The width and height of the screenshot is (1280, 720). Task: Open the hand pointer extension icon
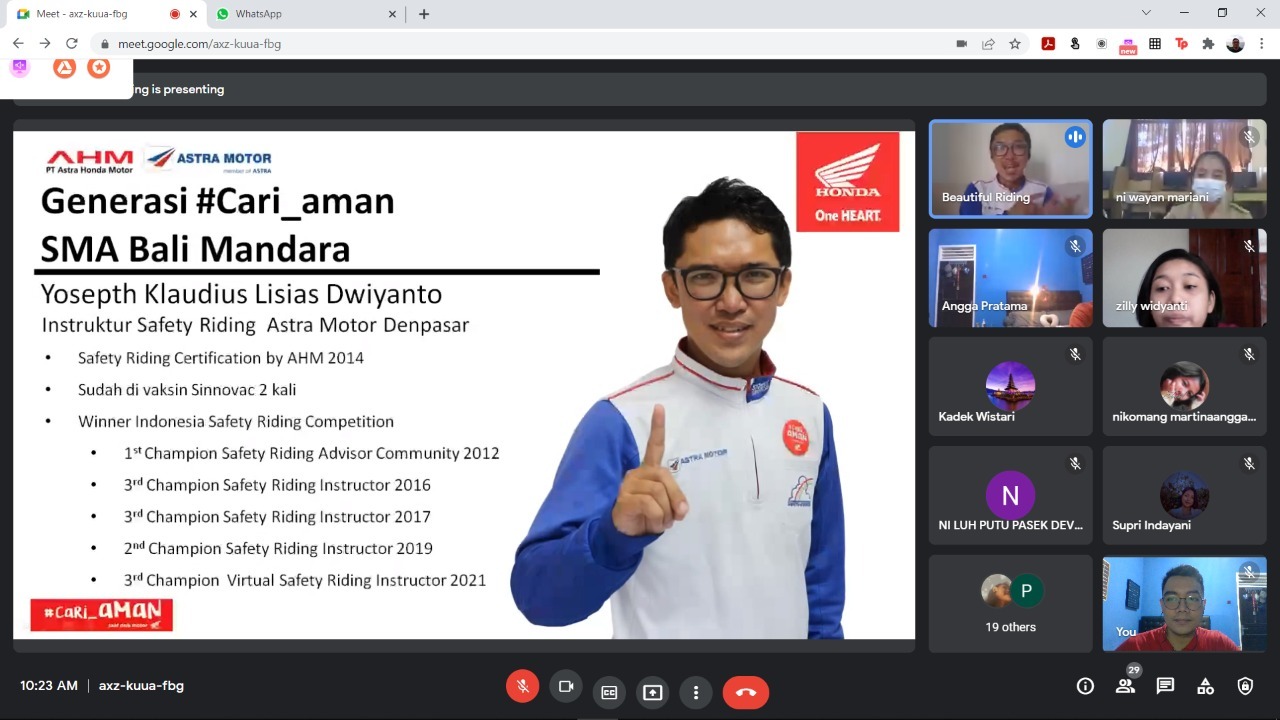pyautogui.click(x=1075, y=44)
